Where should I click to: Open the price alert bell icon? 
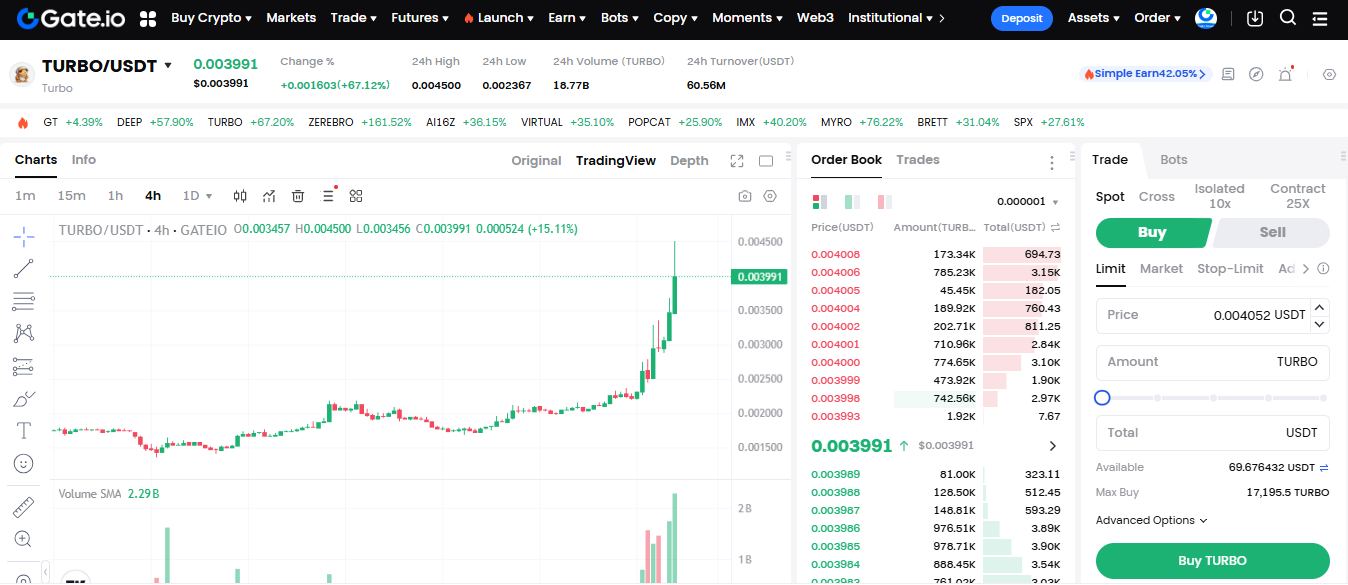1286,74
